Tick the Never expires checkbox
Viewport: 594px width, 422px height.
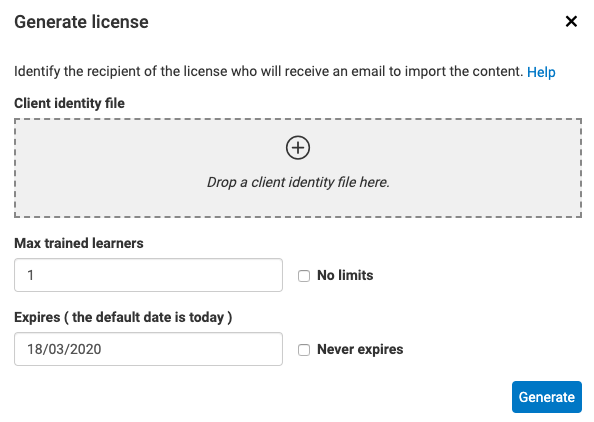304,350
